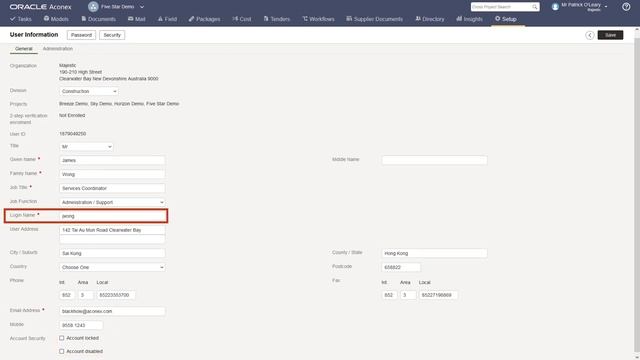This screenshot has height=360, width=640.
Task: Click the project selector circle icon
Action: [93, 7]
